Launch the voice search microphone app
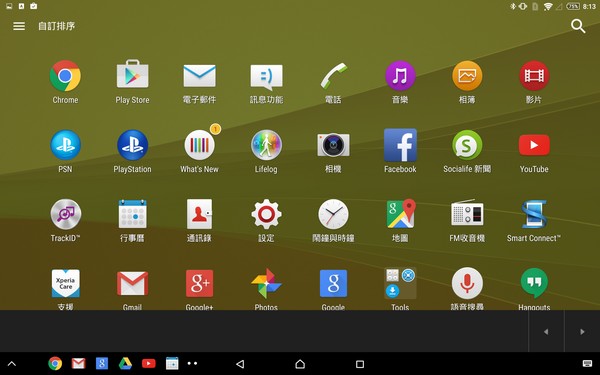This screenshot has width=600, height=375. 467,284
